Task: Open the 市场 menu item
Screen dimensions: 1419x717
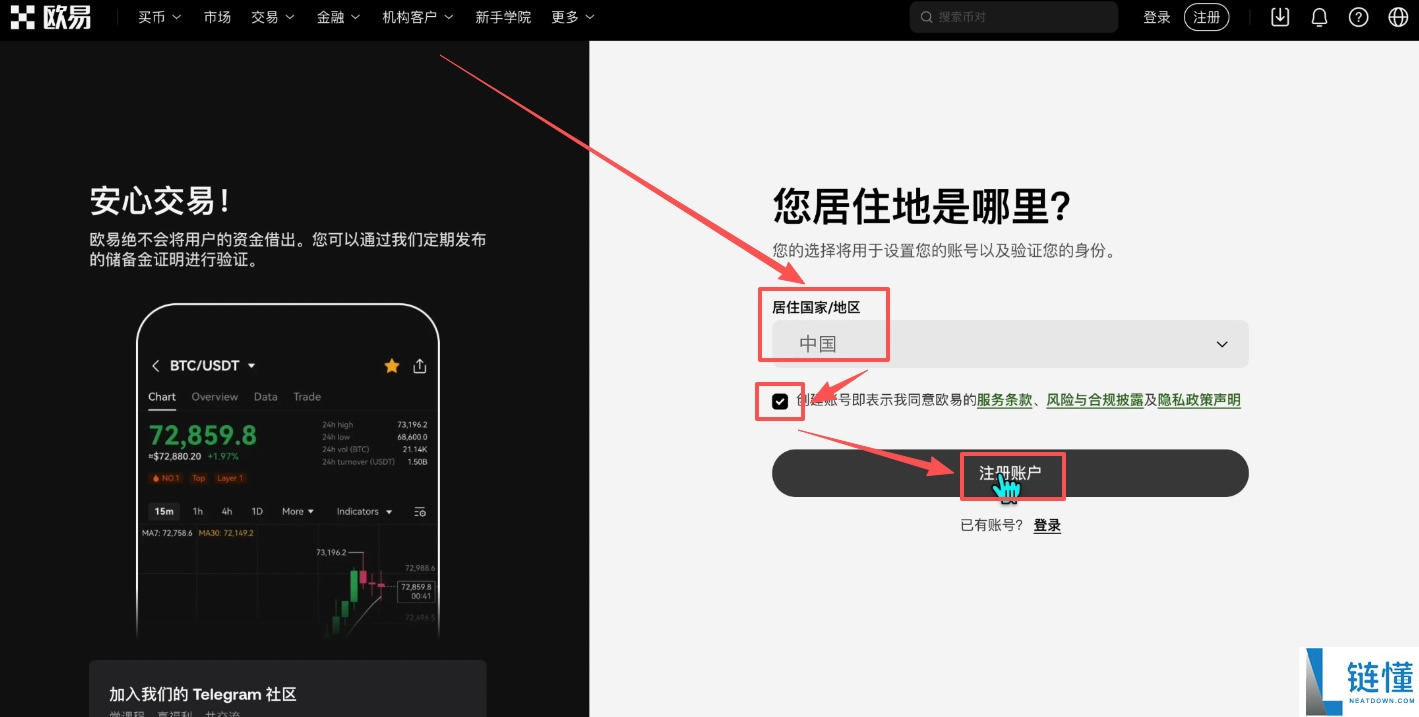Action: click(x=217, y=16)
